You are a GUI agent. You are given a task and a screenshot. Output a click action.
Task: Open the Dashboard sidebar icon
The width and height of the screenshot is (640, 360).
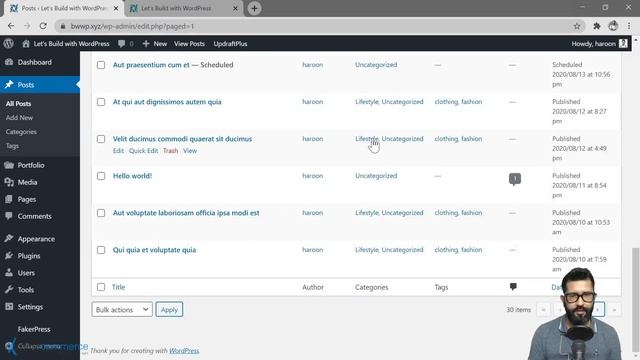coord(9,62)
